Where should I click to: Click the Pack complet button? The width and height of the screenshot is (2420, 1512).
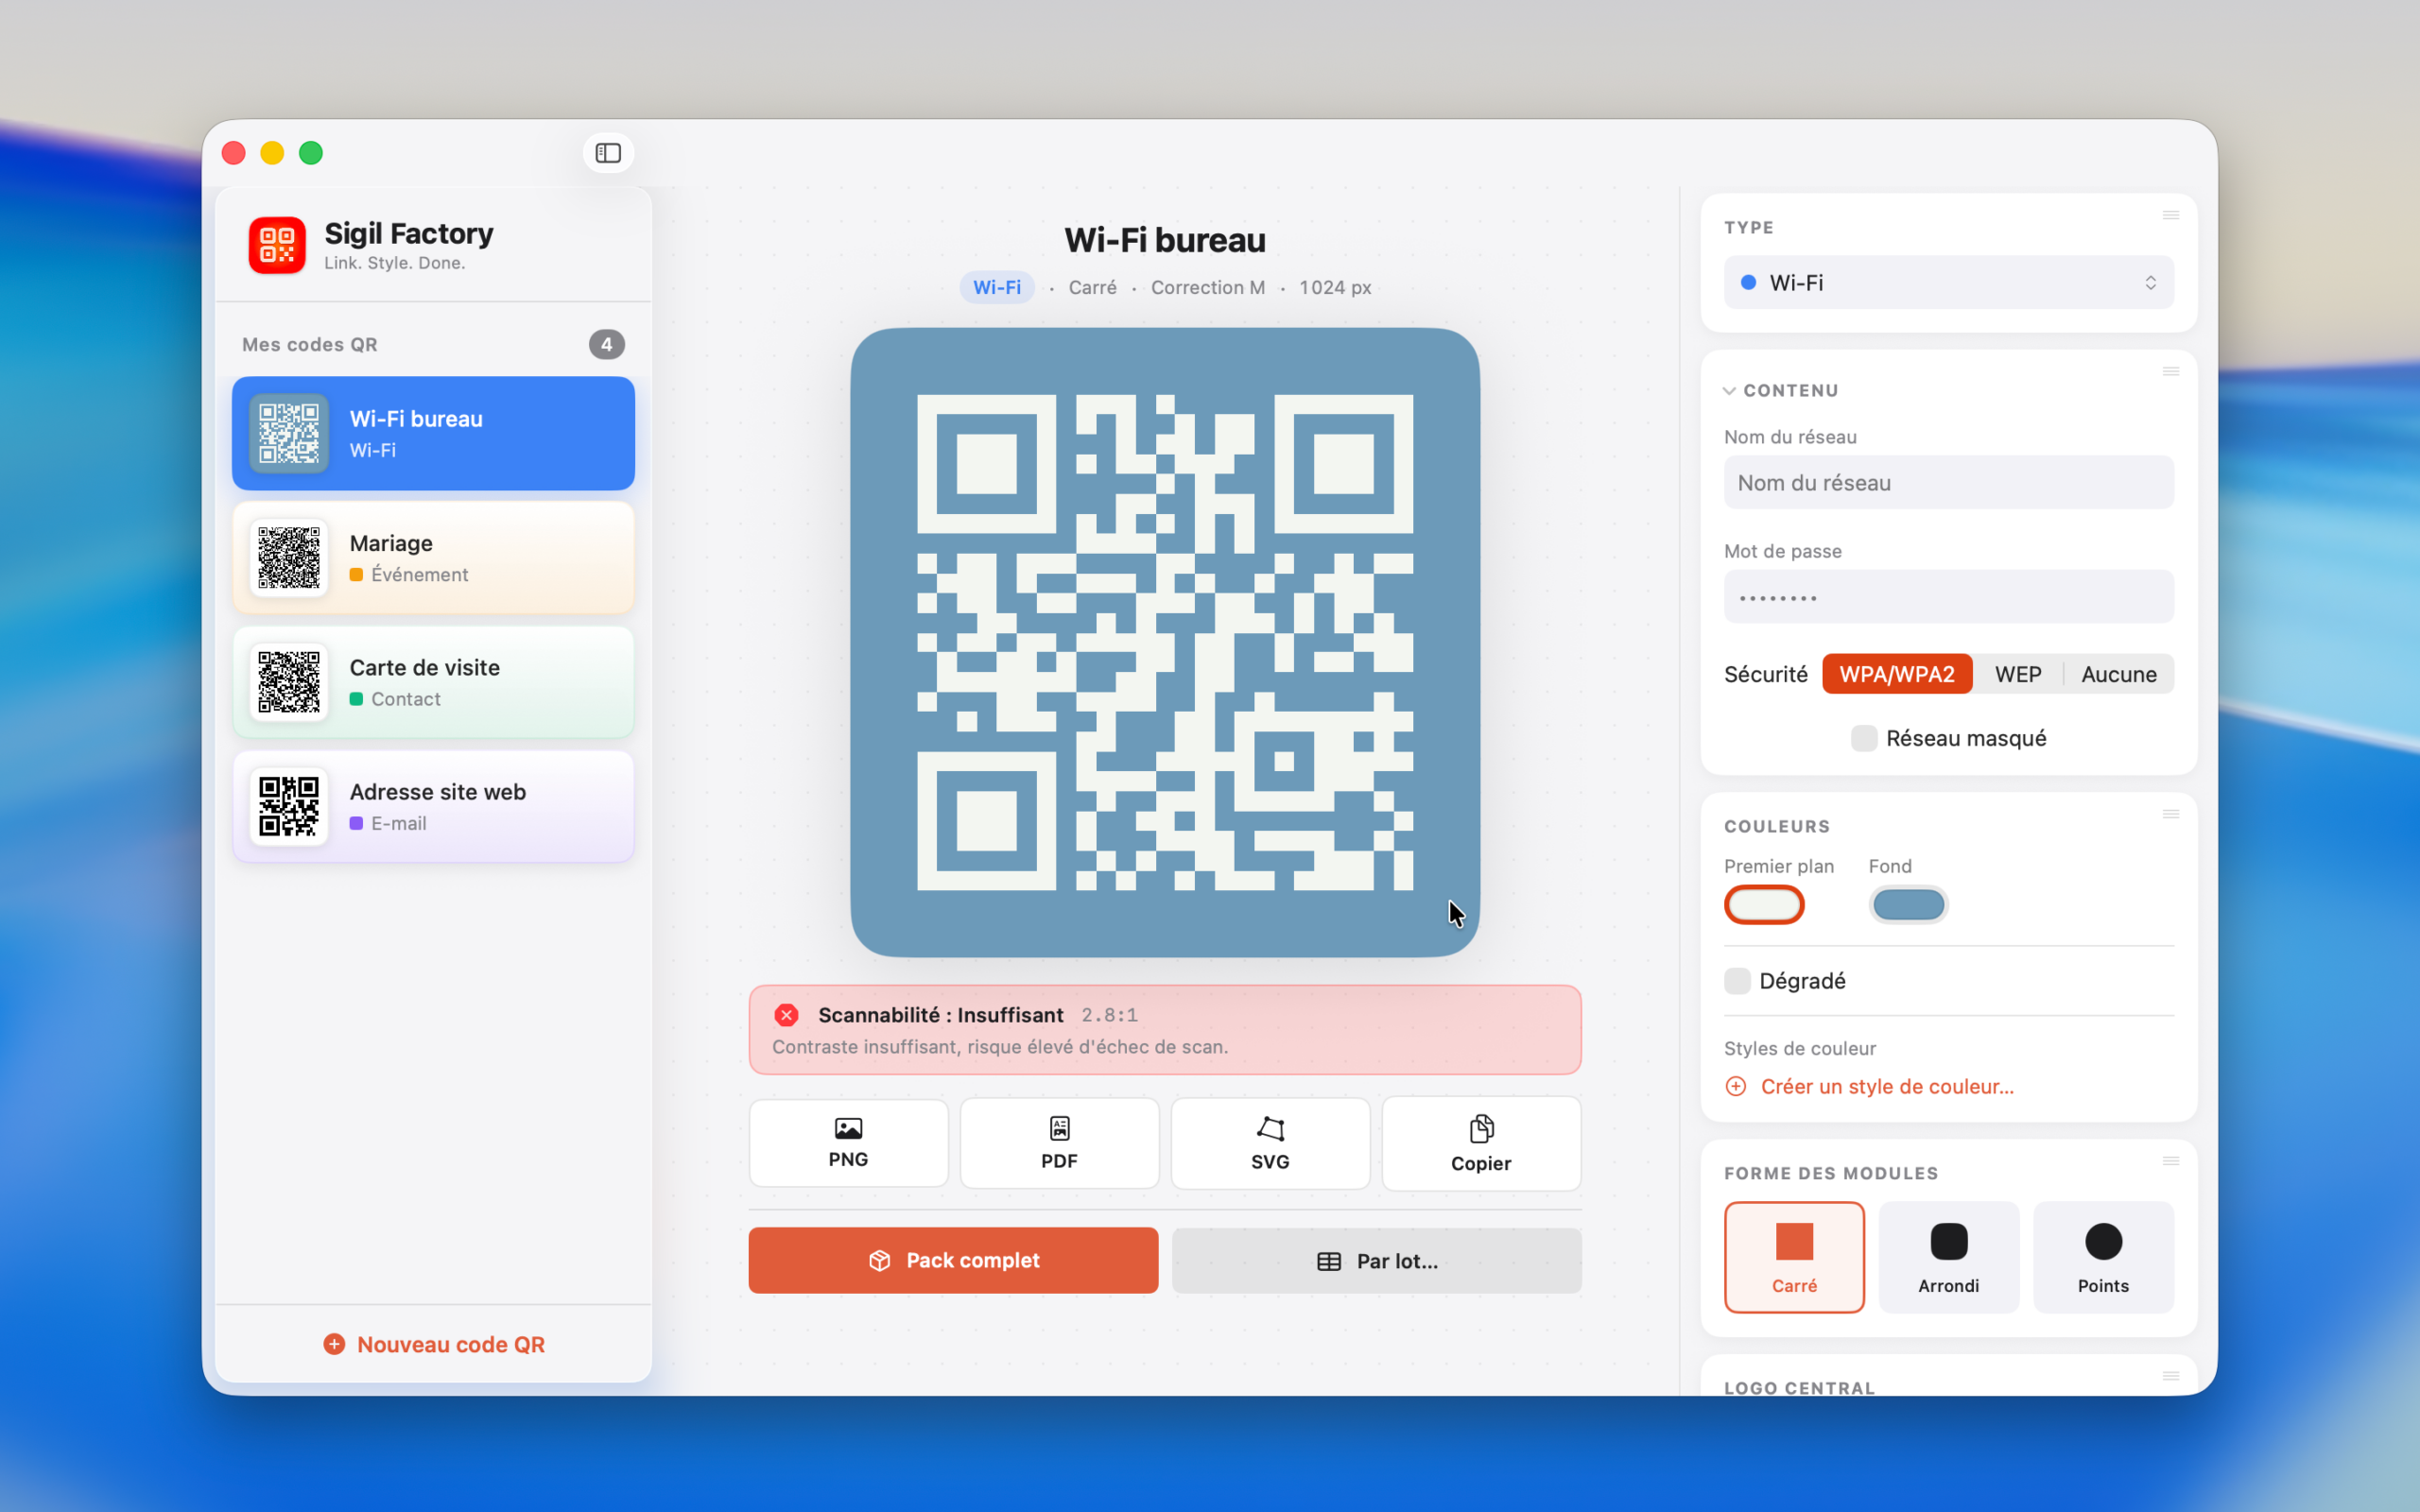(953, 1260)
